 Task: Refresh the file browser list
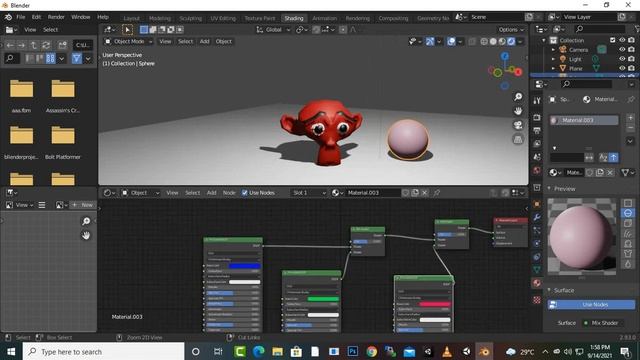[x=46, y=45]
